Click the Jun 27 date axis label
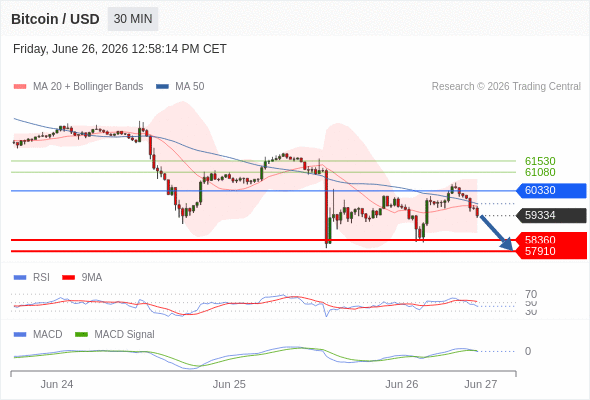 (x=481, y=385)
